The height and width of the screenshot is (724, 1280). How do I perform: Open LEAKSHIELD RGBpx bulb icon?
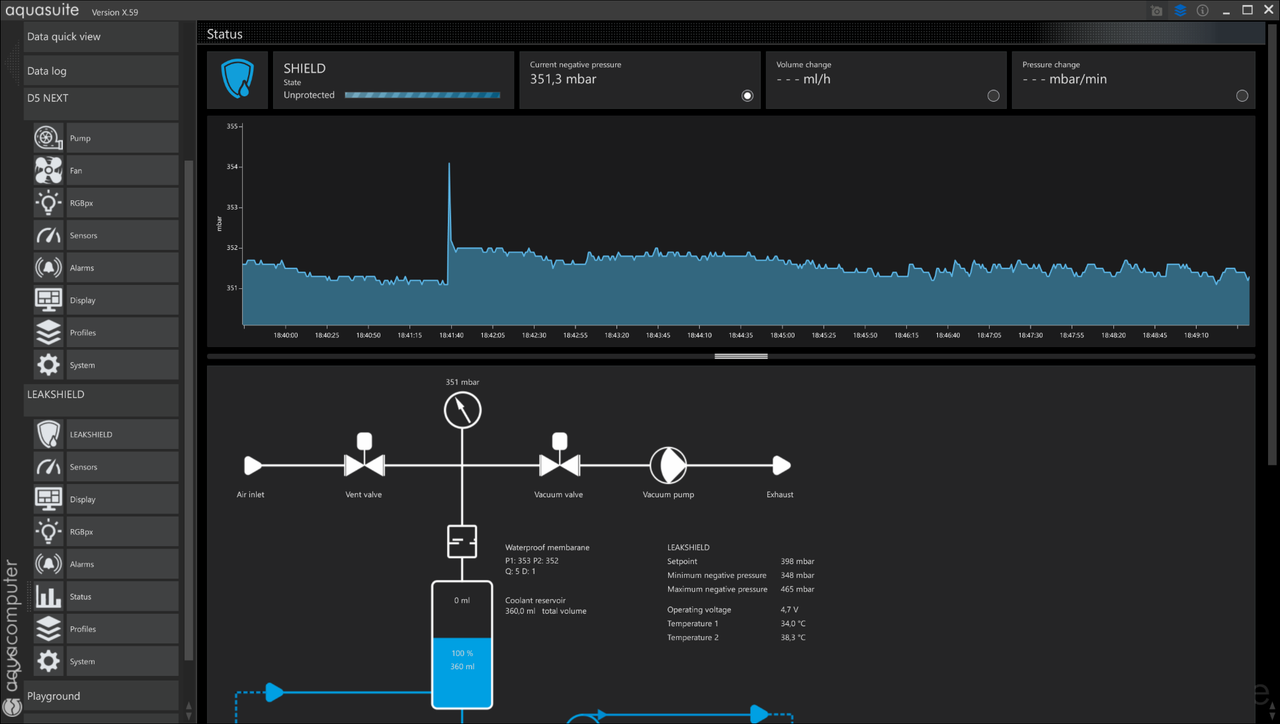(48, 532)
